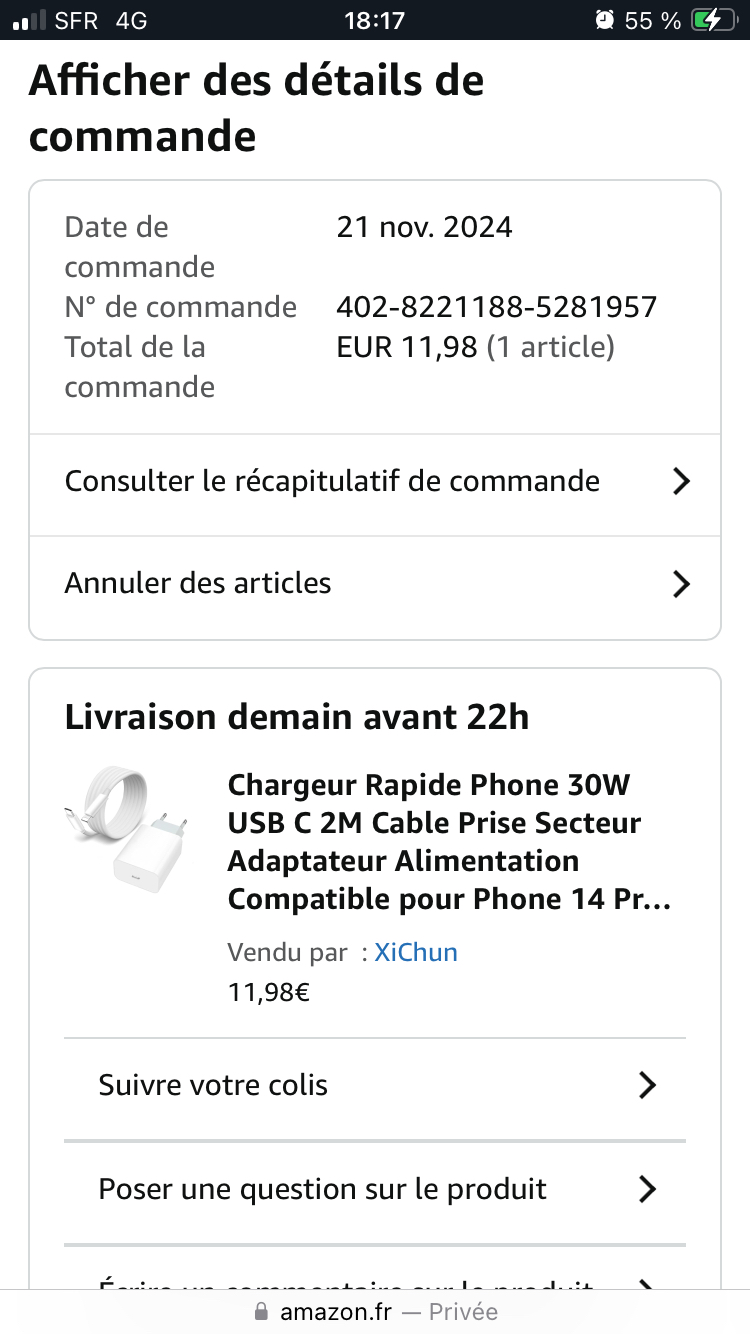Tap the alarm clock status icon
750x1334 pixels.
pyautogui.click(x=604, y=20)
